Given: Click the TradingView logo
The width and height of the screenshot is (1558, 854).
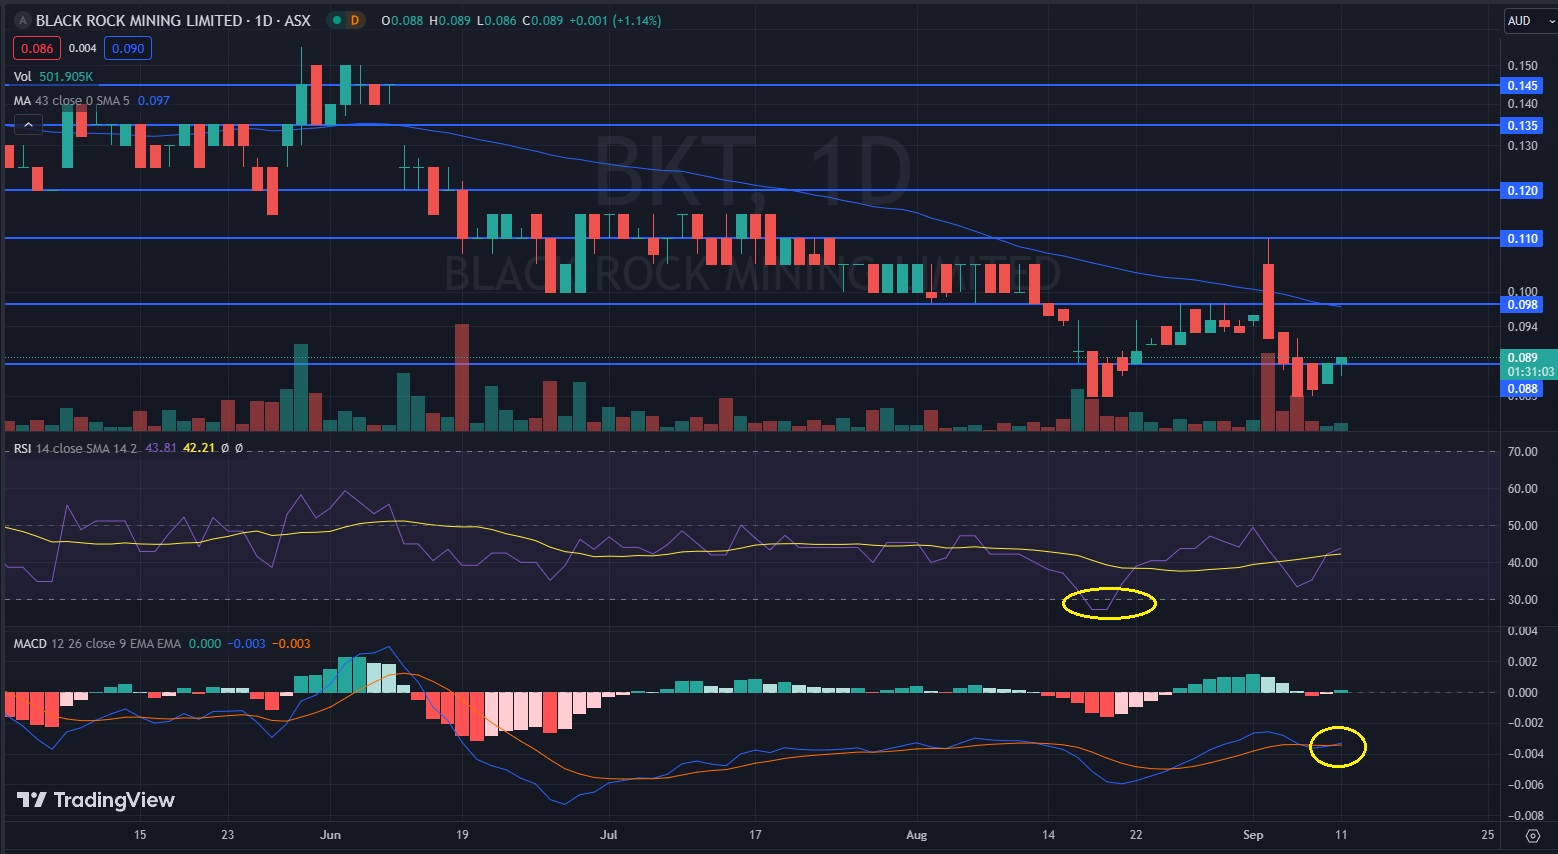Looking at the screenshot, I should pyautogui.click(x=96, y=800).
